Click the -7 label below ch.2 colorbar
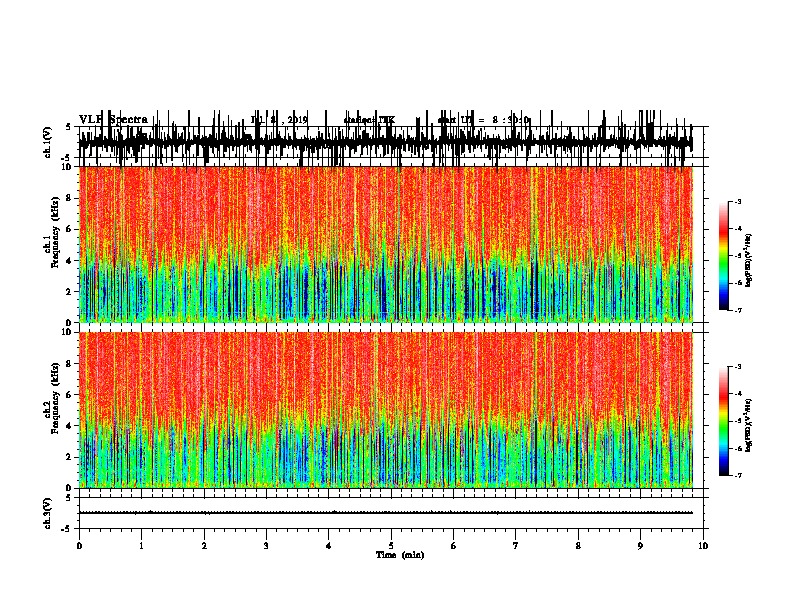Viewport: 792px width, 612px height. tap(737, 475)
